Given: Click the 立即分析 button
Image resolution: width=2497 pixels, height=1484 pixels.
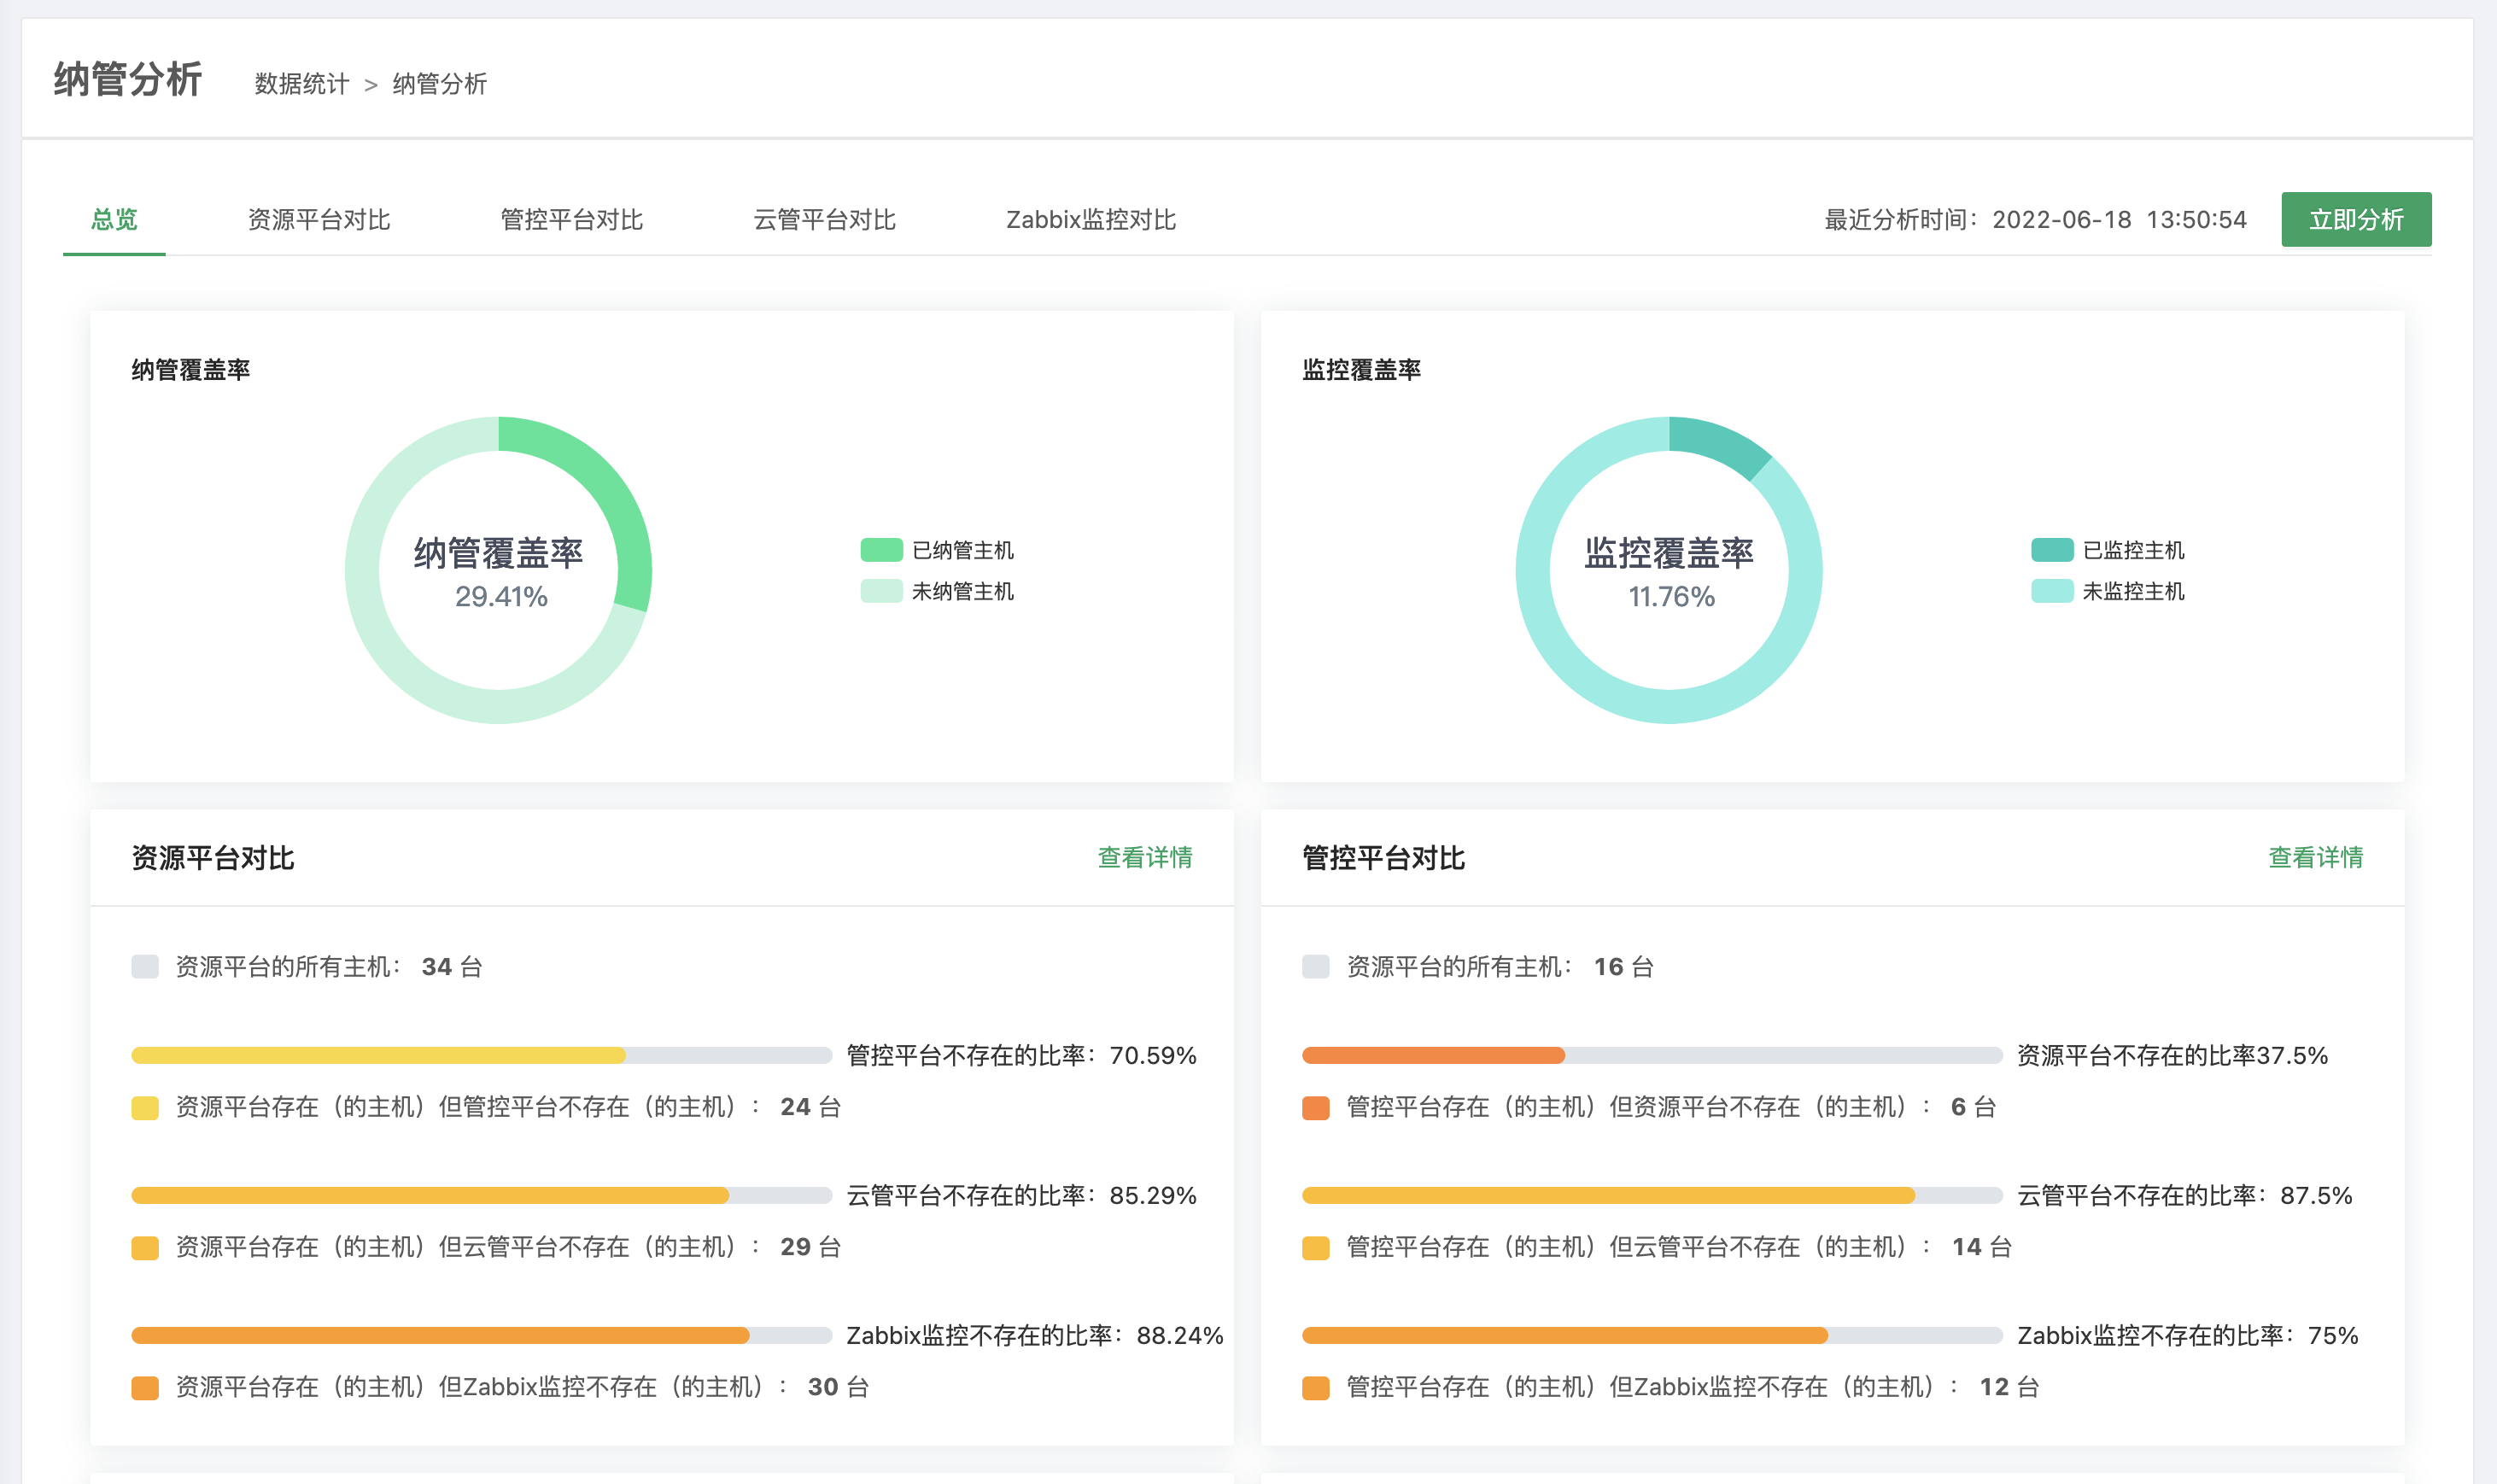Looking at the screenshot, I should 2356,219.
